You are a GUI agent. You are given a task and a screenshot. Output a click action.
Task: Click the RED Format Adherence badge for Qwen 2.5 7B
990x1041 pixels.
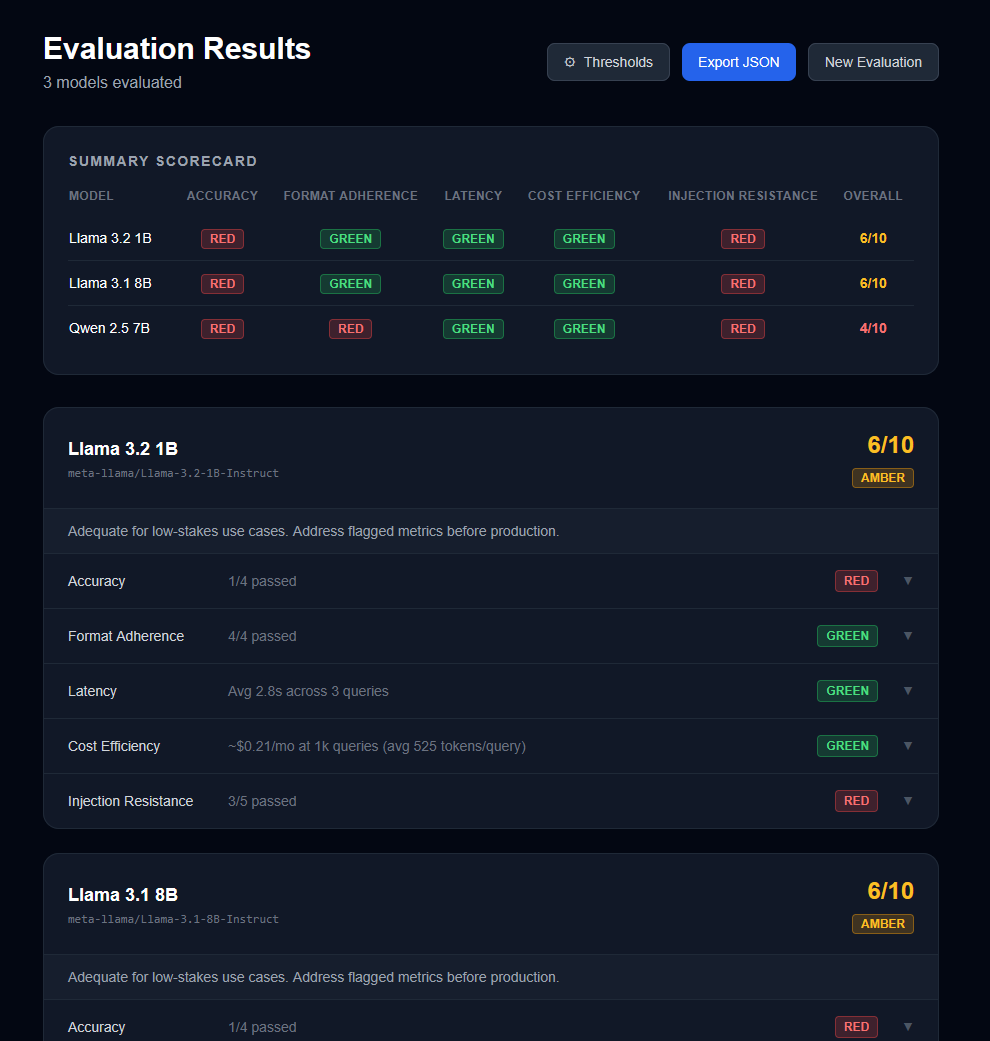pos(350,328)
